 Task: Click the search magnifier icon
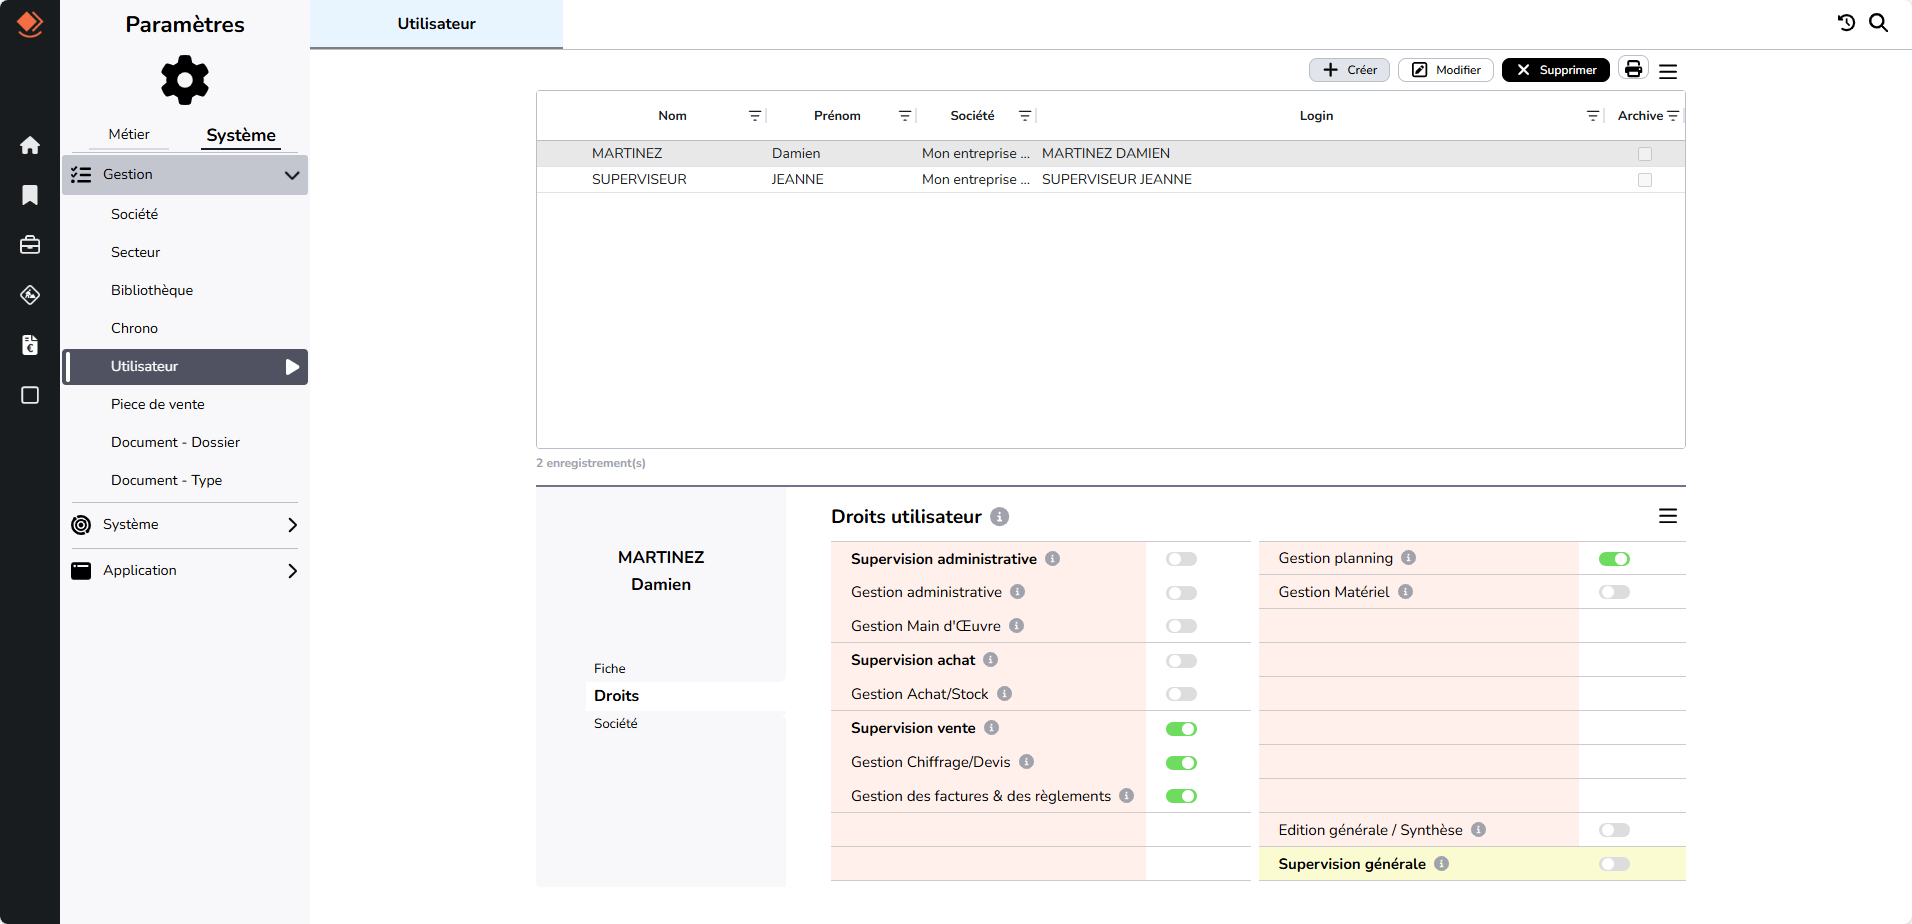pyautogui.click(x=1879, y=23)
